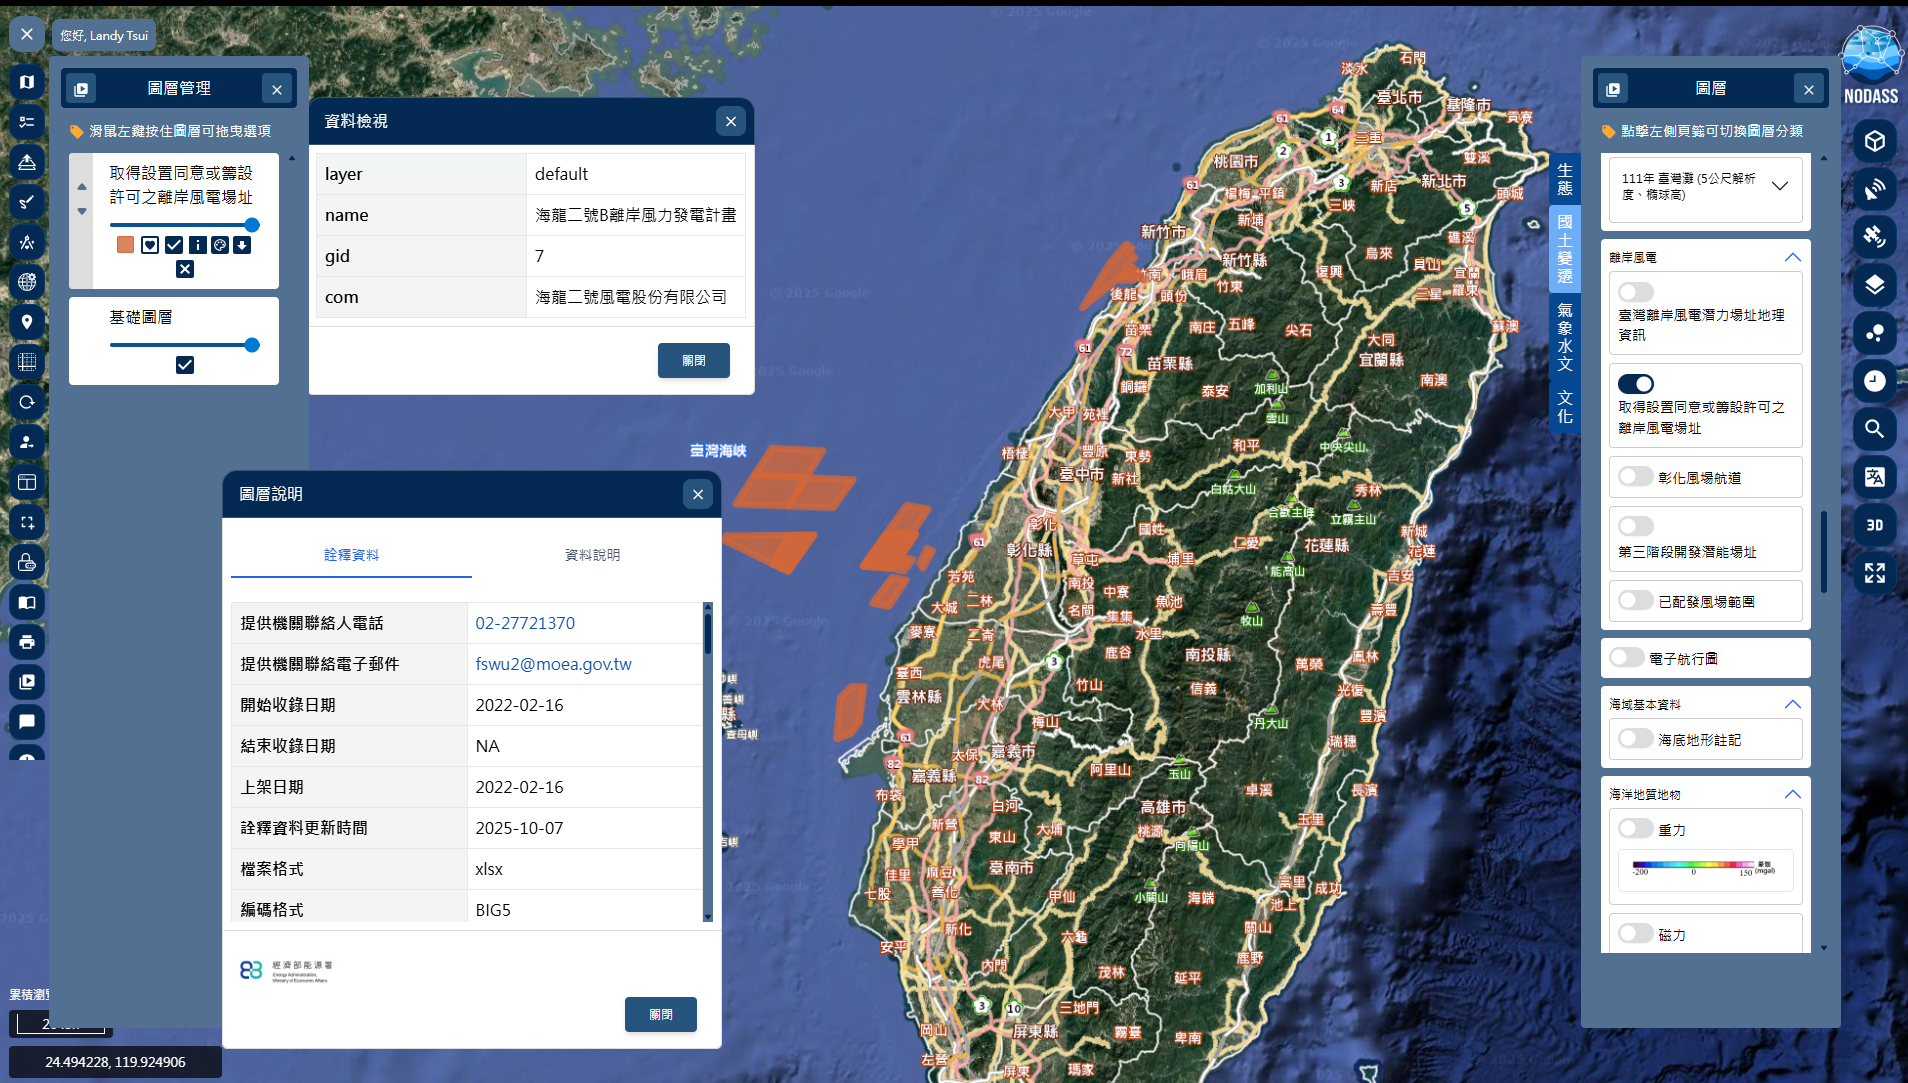This screenshot has width=1908, height=1083.
Task: Click the wind farm layer opacity slider handle
Action: coord(252,225)
